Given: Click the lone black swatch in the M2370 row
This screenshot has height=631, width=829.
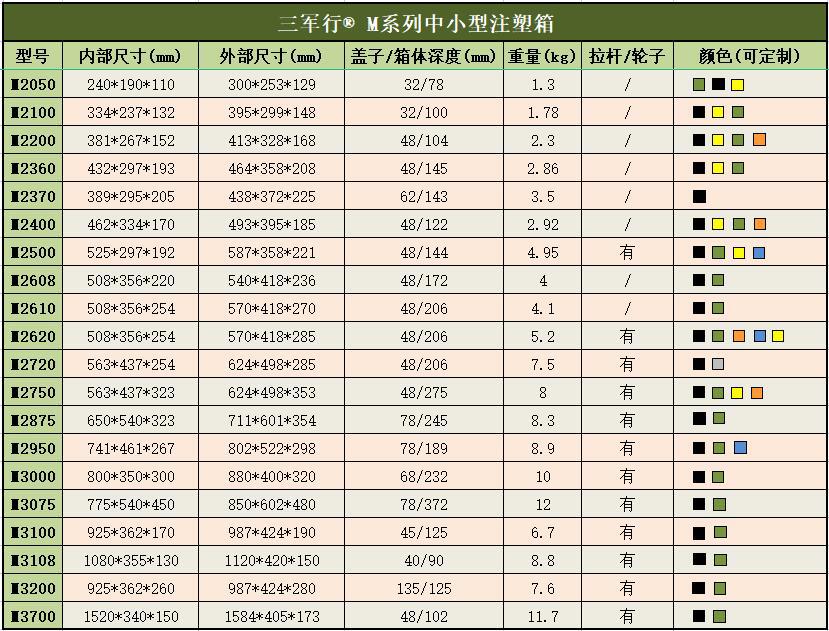Looking at the screenshot, I should [x=699, y=197].
